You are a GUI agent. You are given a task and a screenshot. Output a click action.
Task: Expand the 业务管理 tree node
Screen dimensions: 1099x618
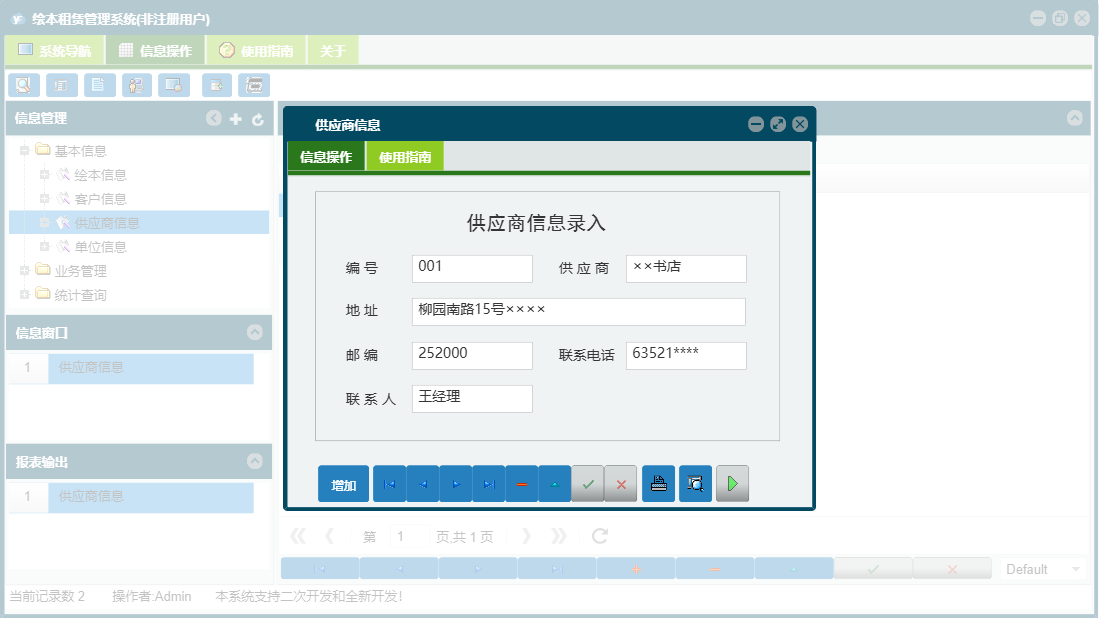pos(23,270)
